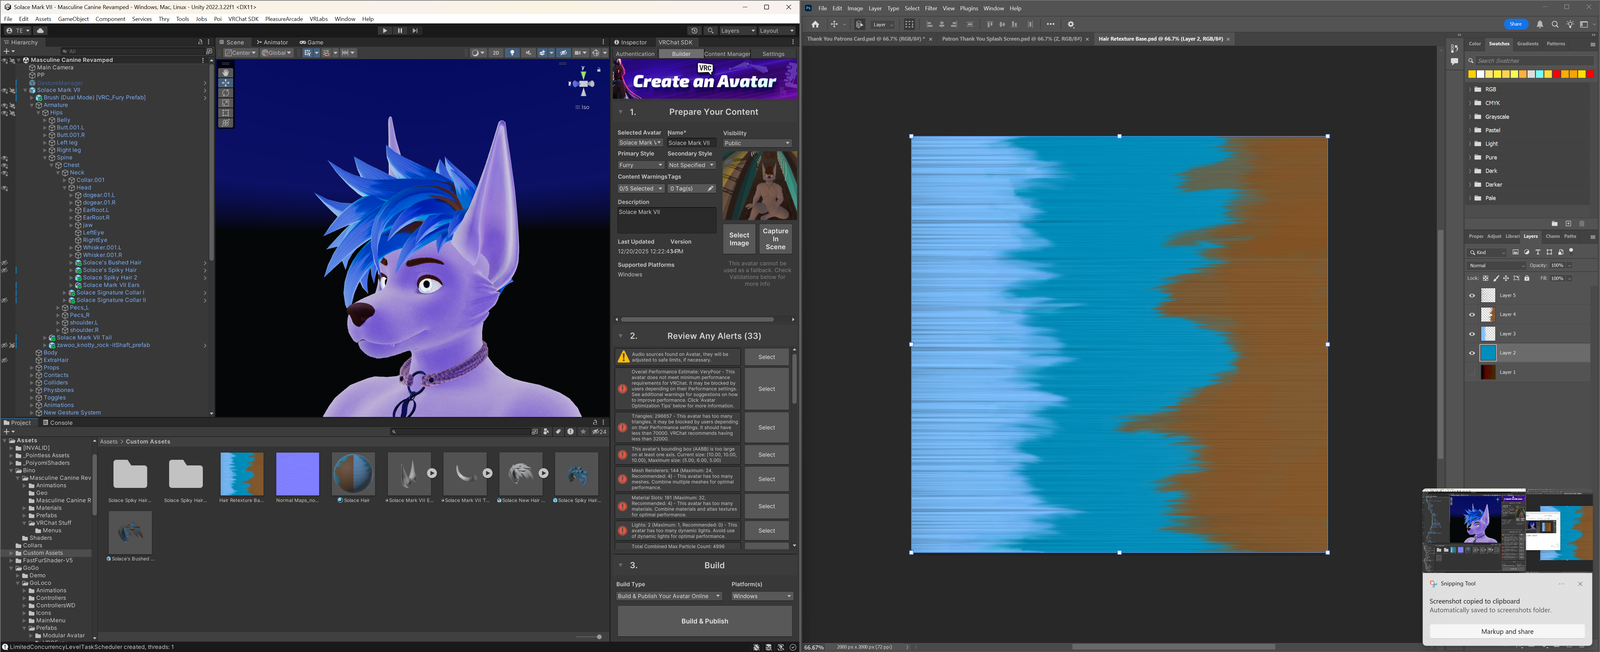Switch to the Gradients tab
The width and height of the screenshot is (1600, 652).
[1527, 44]
